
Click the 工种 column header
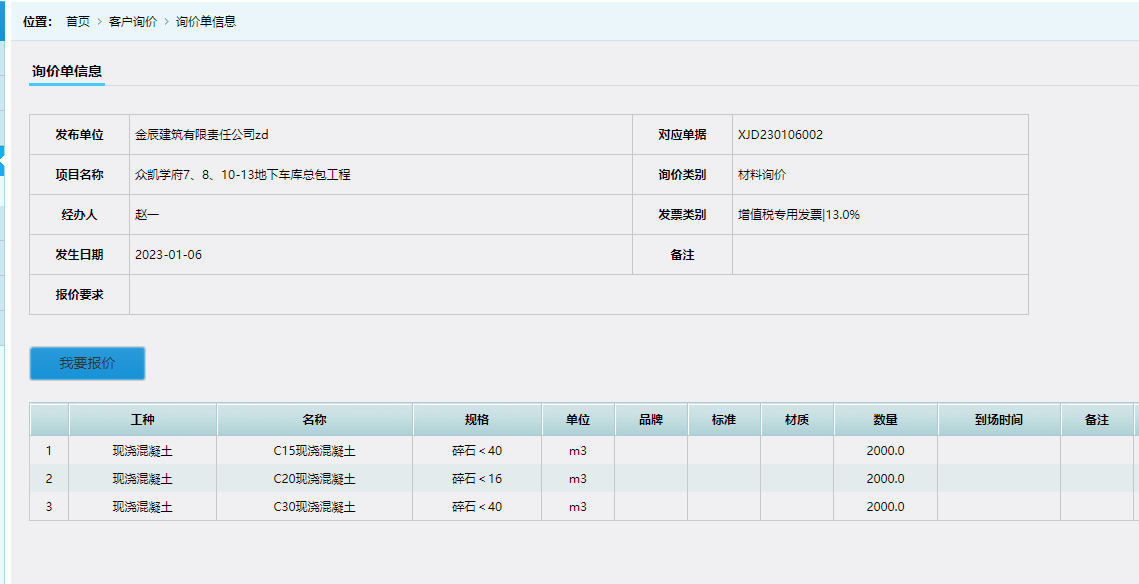[143, 420]
